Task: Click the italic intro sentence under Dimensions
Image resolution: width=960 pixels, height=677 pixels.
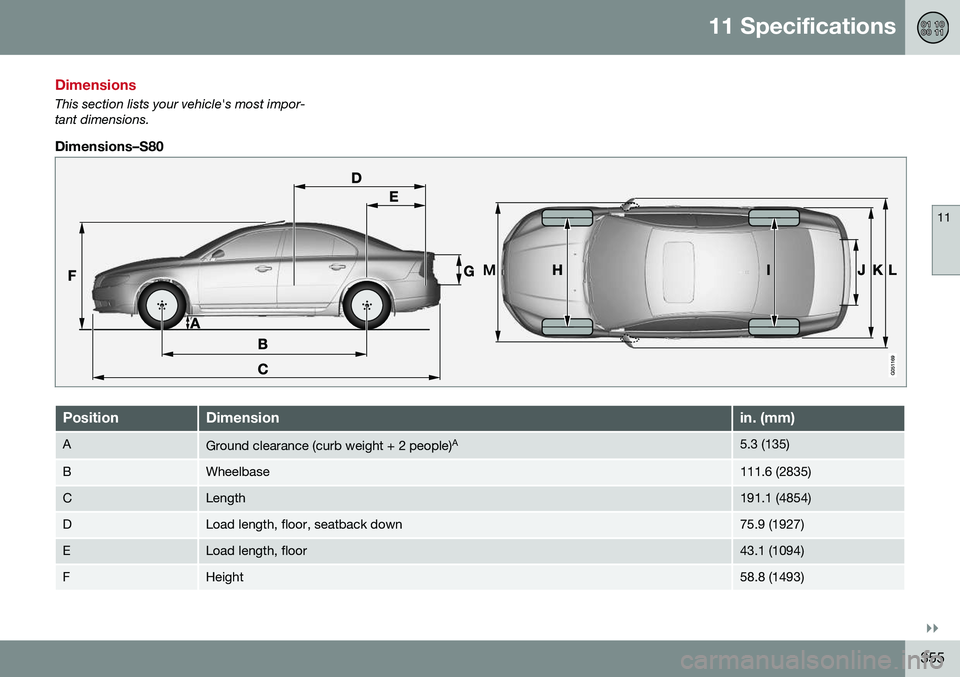Action: point(179,112)
